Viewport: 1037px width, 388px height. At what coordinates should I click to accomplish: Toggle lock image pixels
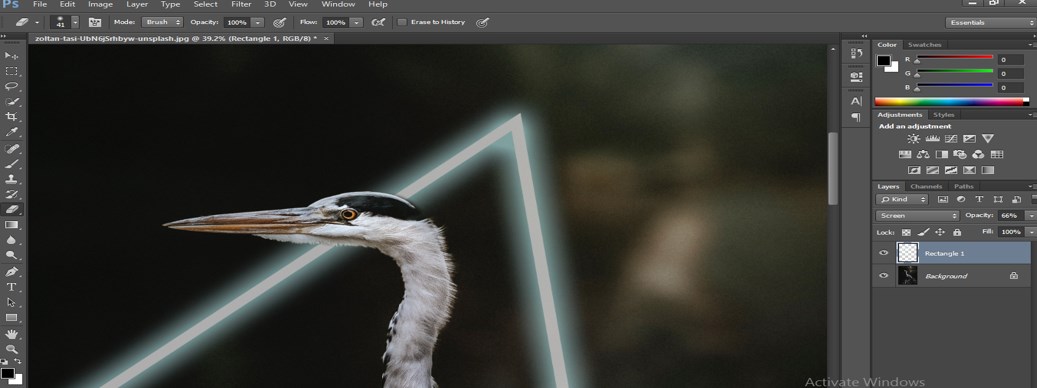[923, 233]
